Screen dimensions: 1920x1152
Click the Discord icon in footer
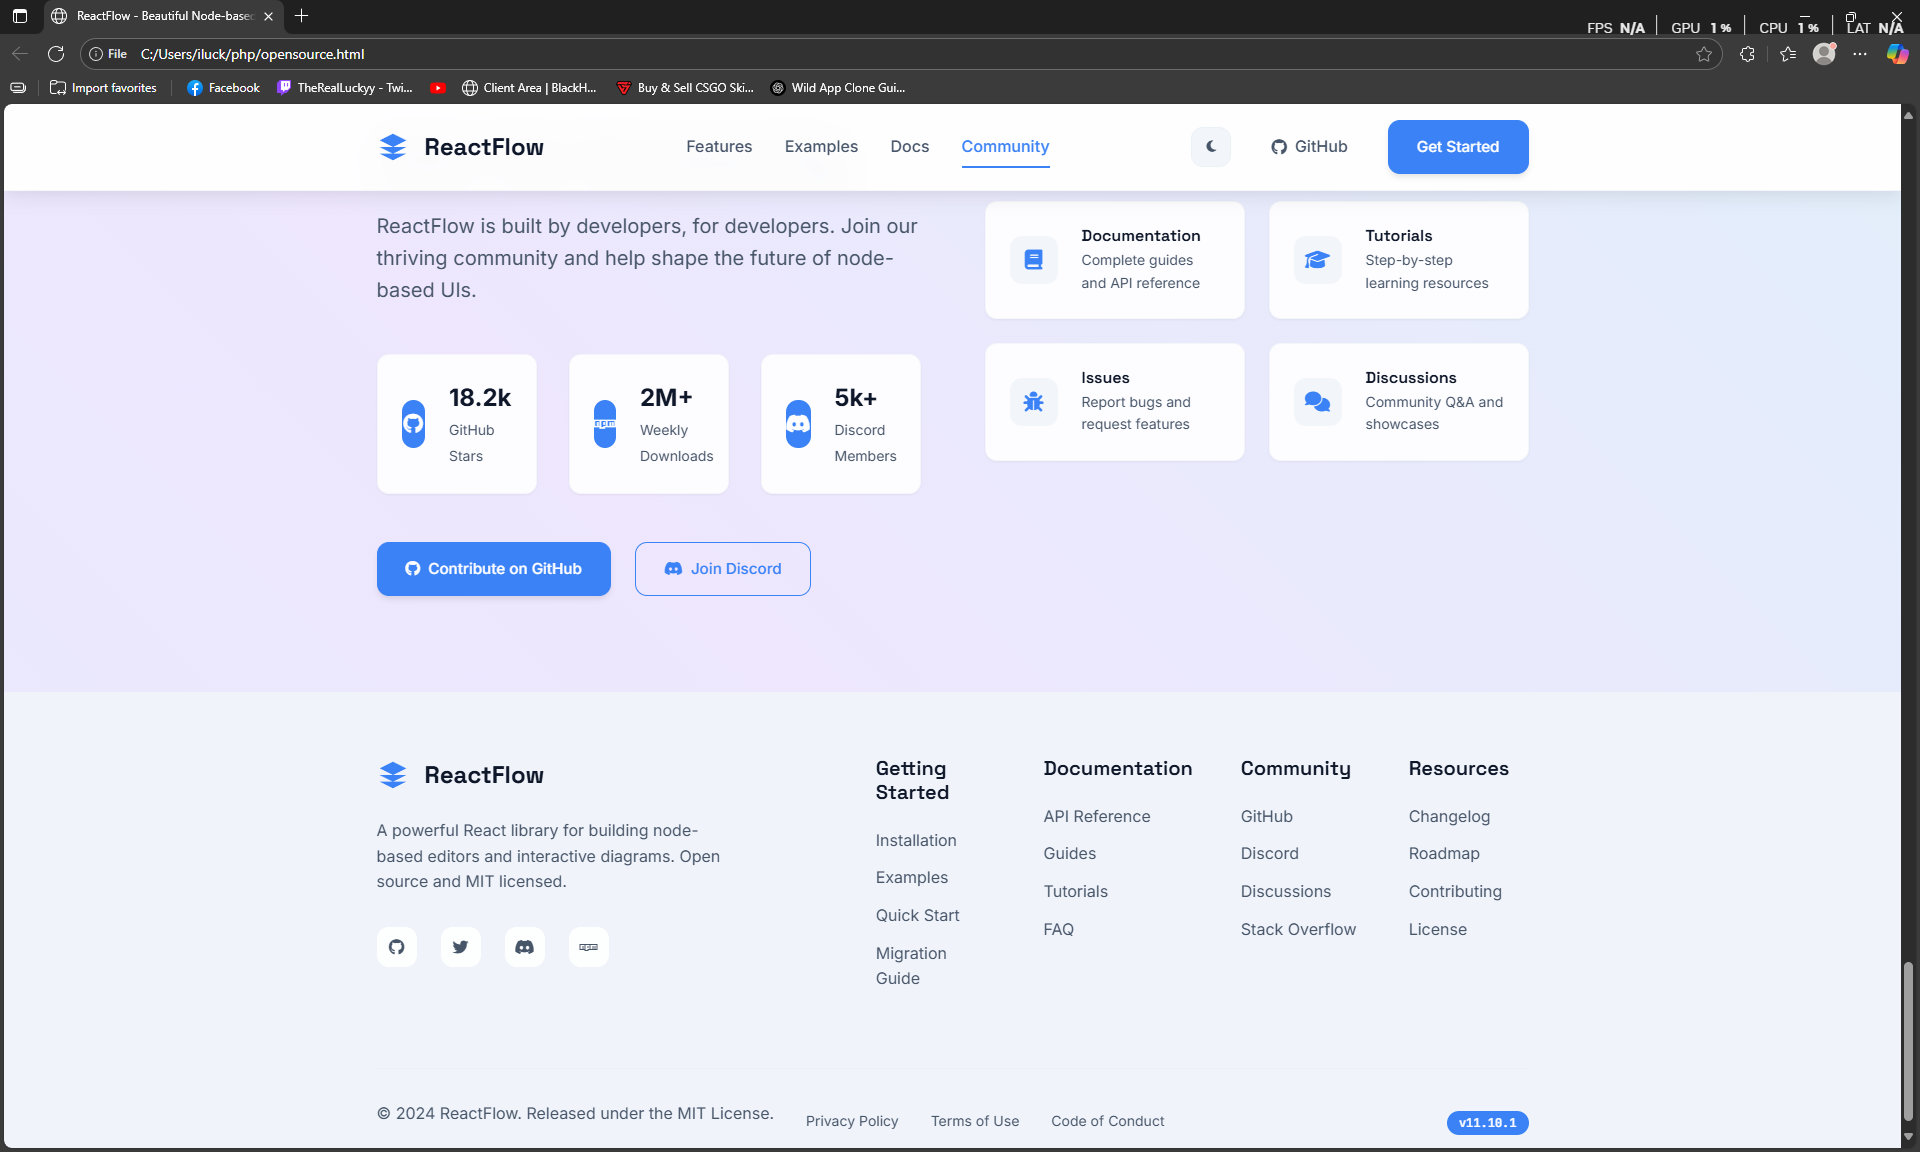524,947
